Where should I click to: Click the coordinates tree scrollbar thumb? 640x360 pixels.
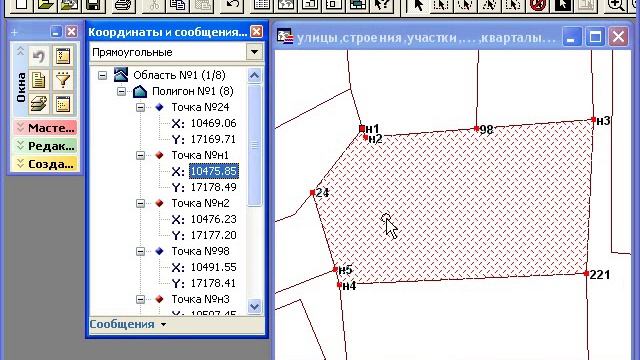(254, 145)
